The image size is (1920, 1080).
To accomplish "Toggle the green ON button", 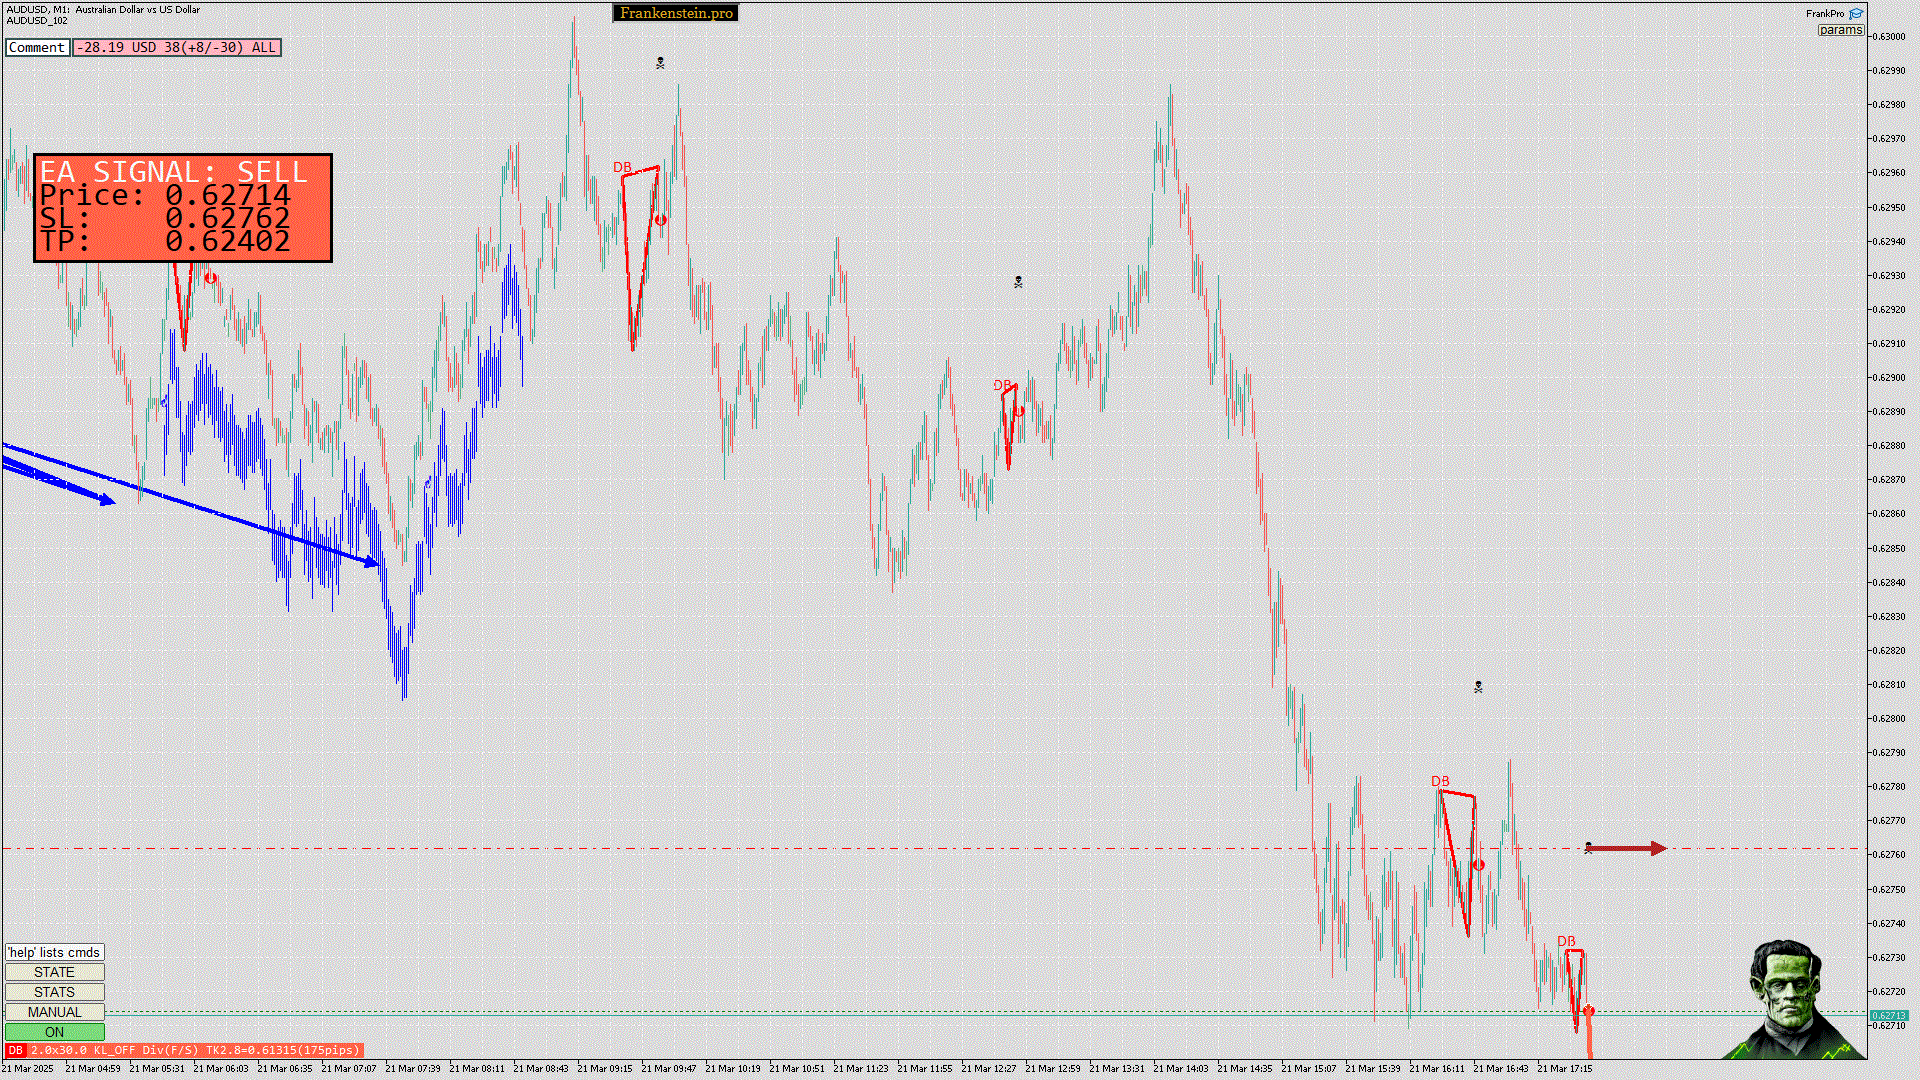I will click(x=54, y=1032).
